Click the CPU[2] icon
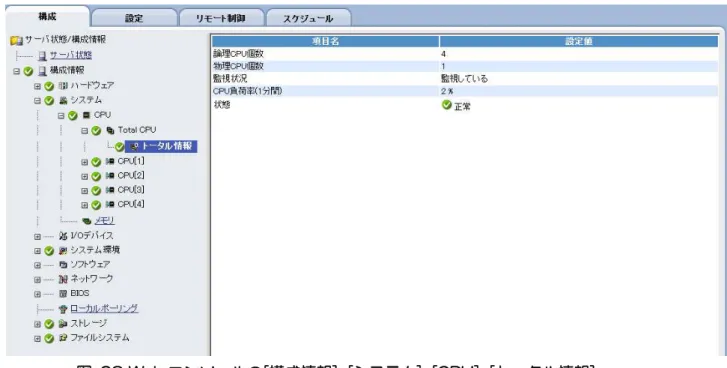The height and width of the screenshot is (368, 727). 110,176
